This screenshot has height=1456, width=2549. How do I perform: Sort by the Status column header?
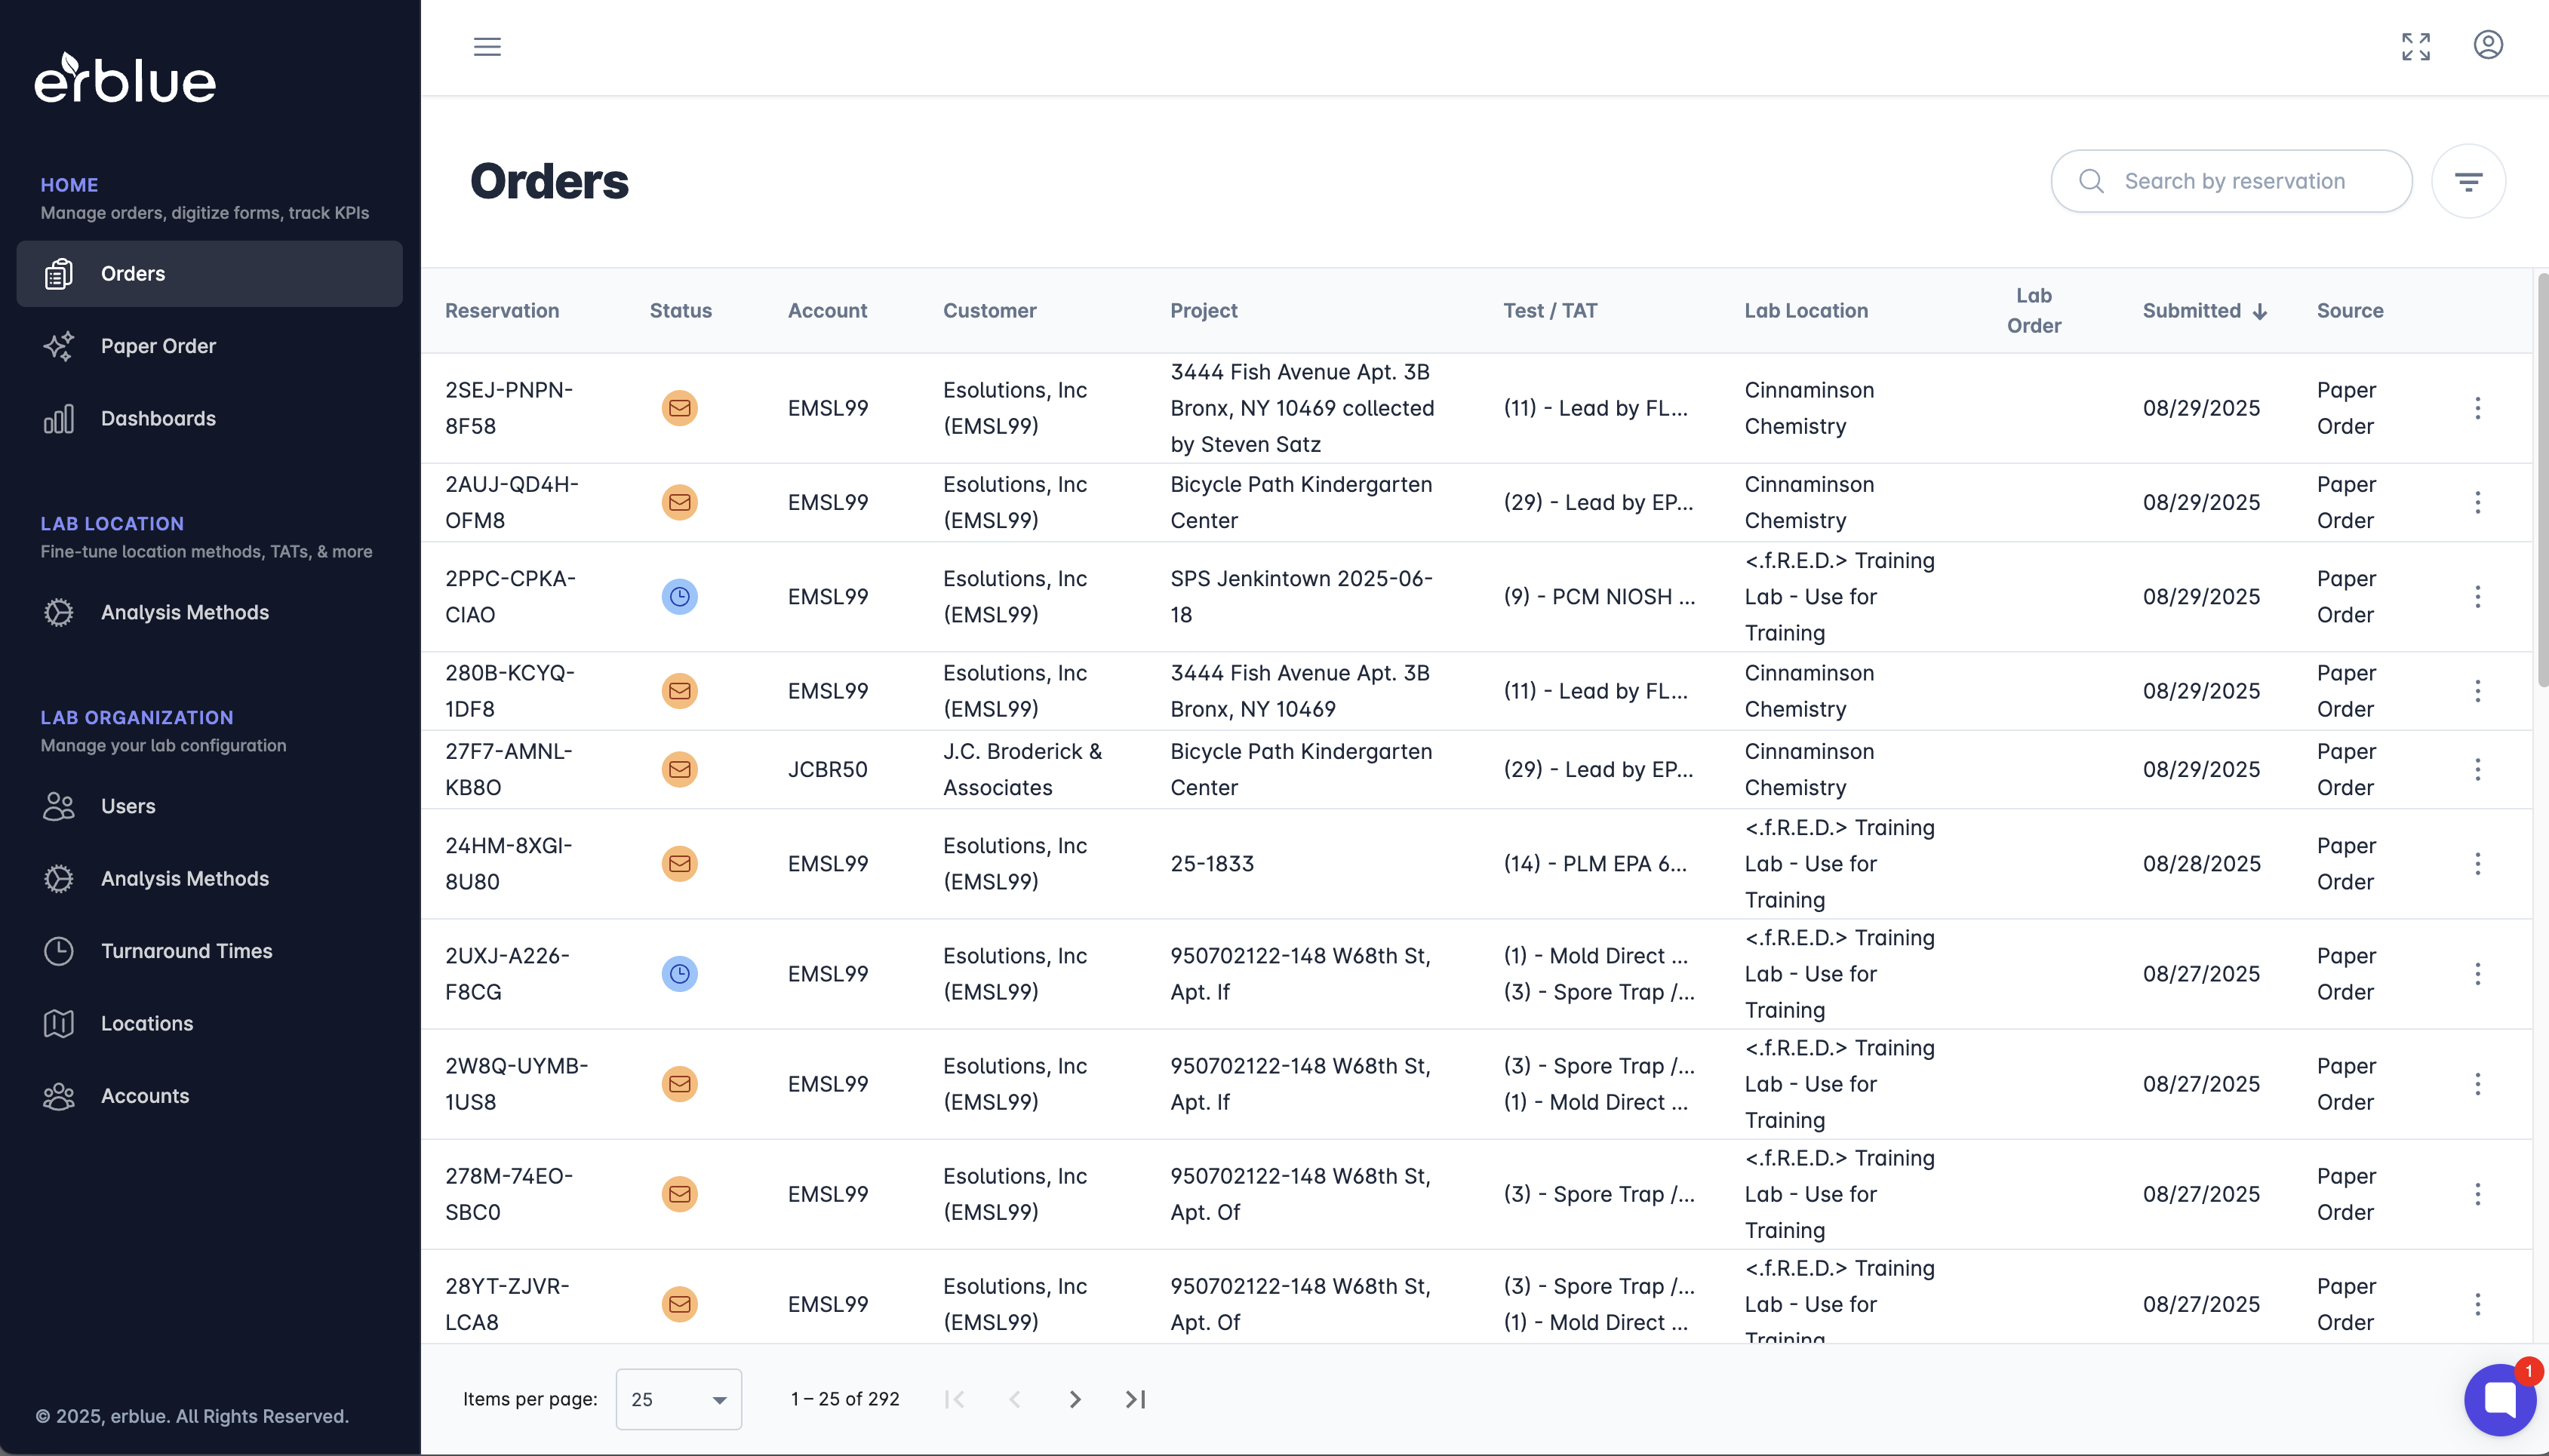680,311
